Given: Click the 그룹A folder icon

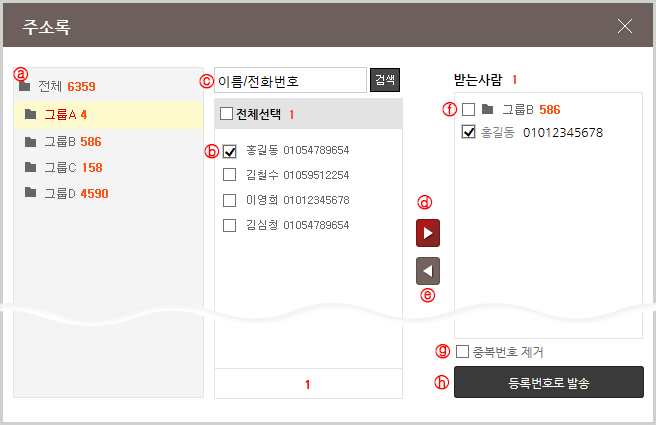Looking at the screenshot, I should (x=32, y=114).
